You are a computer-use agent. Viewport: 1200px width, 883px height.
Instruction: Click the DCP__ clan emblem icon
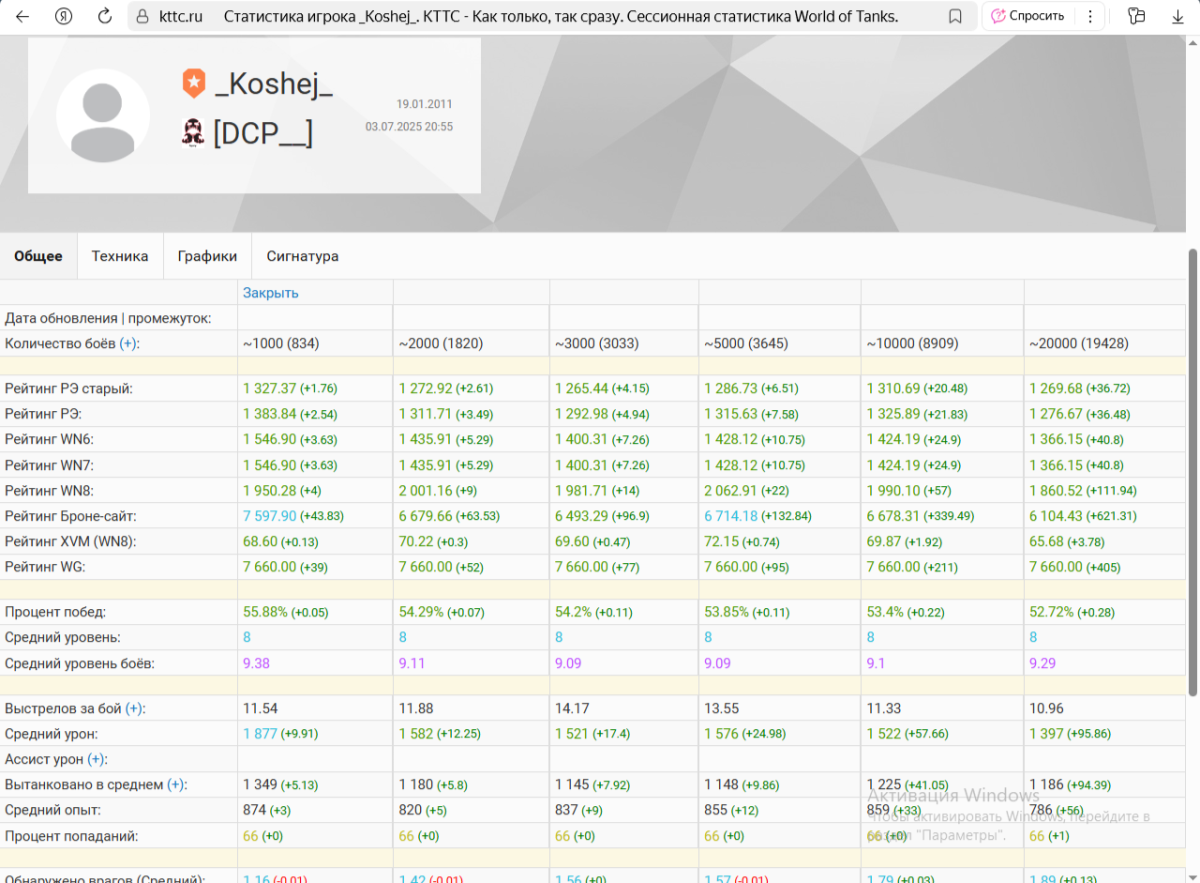pos(193,132)
